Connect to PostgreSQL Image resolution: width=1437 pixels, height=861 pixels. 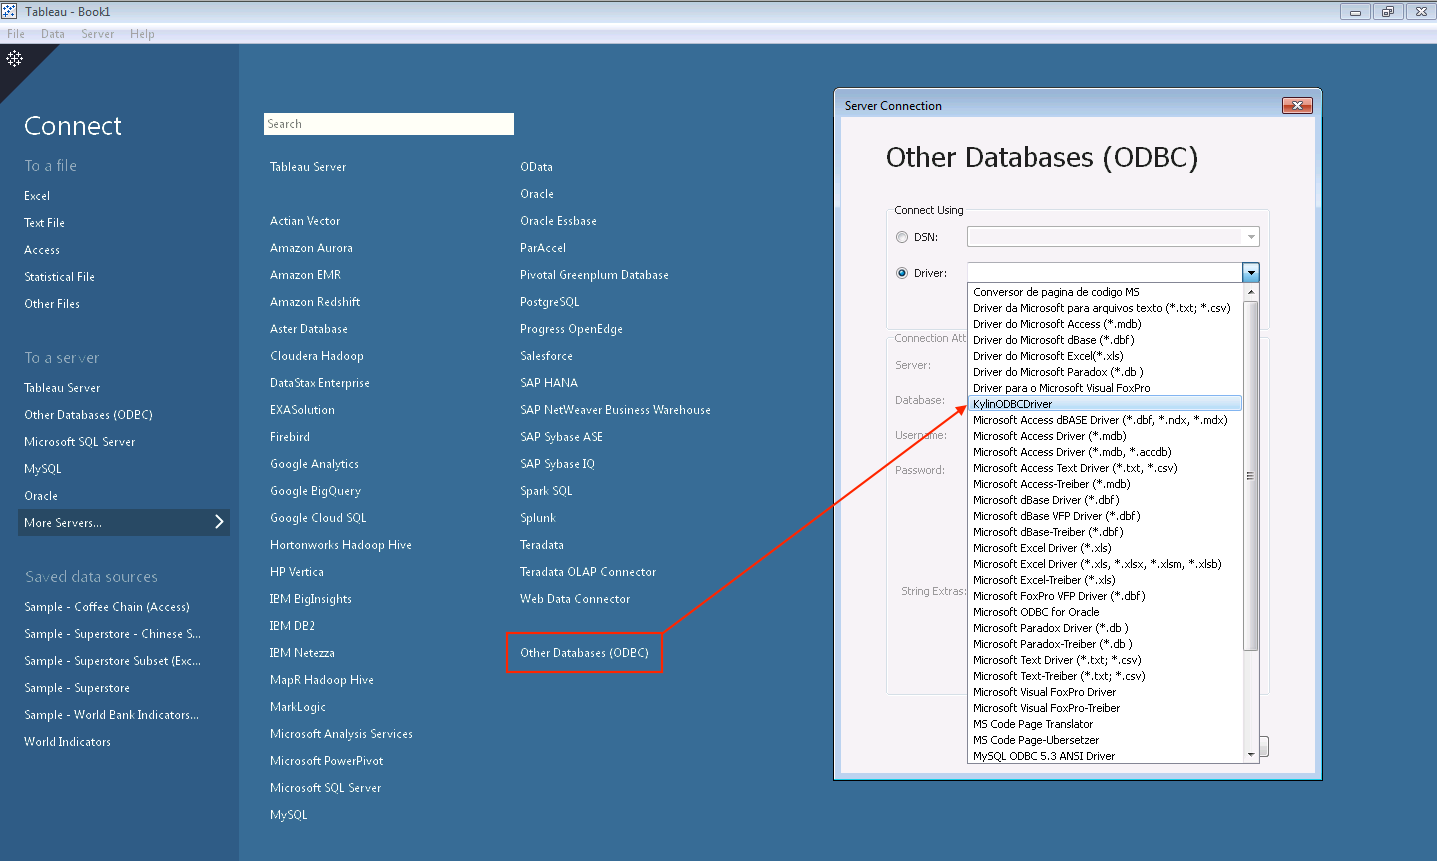coord(549,302)
